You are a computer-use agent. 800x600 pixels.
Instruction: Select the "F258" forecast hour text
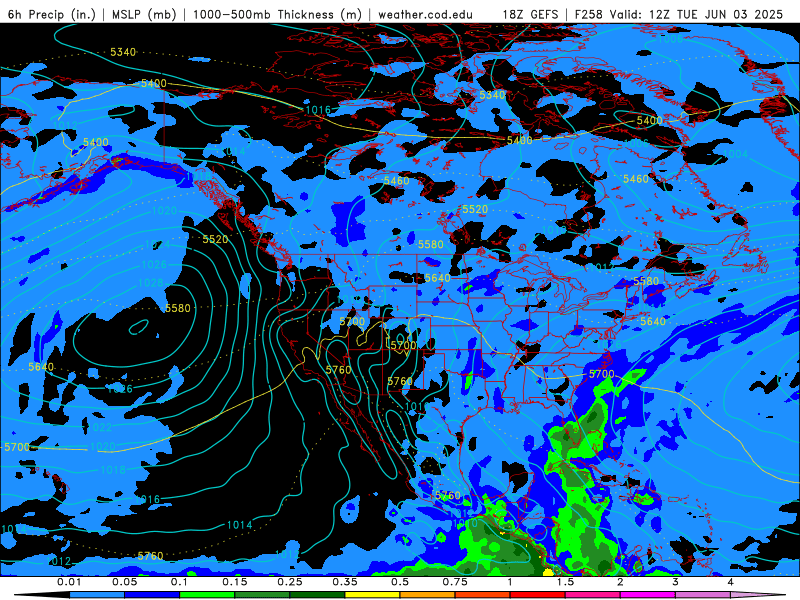point(589,14)
